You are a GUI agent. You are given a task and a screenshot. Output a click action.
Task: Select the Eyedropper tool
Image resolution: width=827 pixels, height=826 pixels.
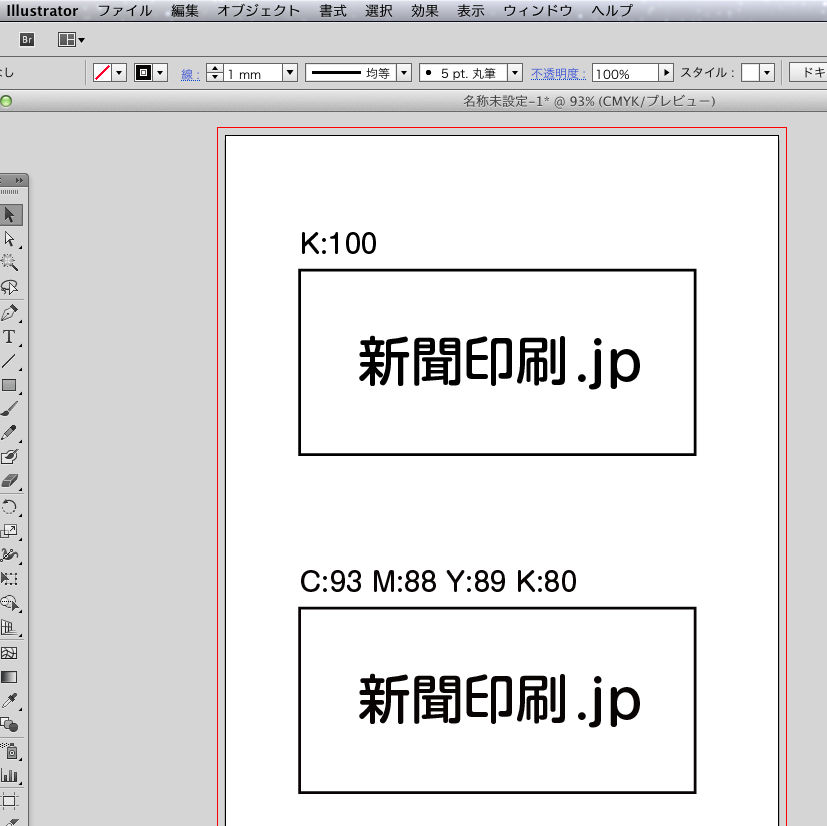(x=10, y=700)
